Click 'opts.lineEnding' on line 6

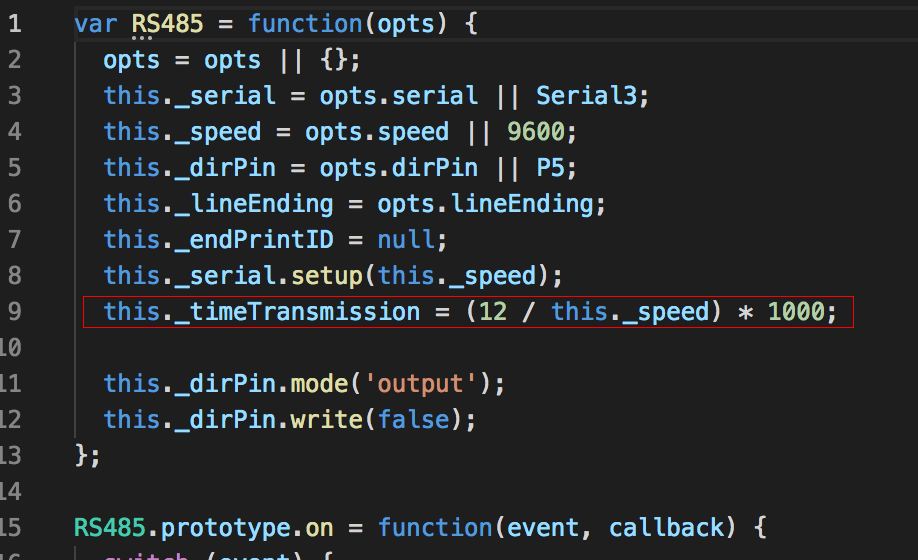coord(485,204)
